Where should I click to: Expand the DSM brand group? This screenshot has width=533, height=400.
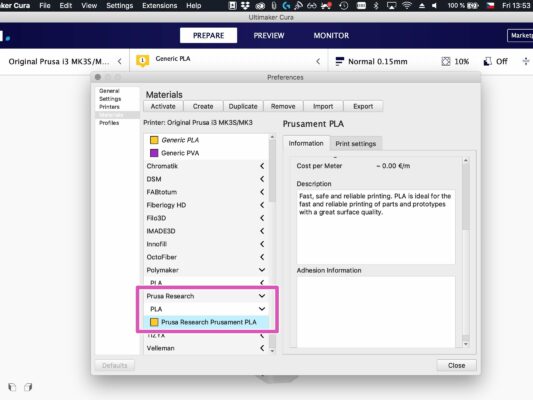pyautogui.click(x=262, y=179)
